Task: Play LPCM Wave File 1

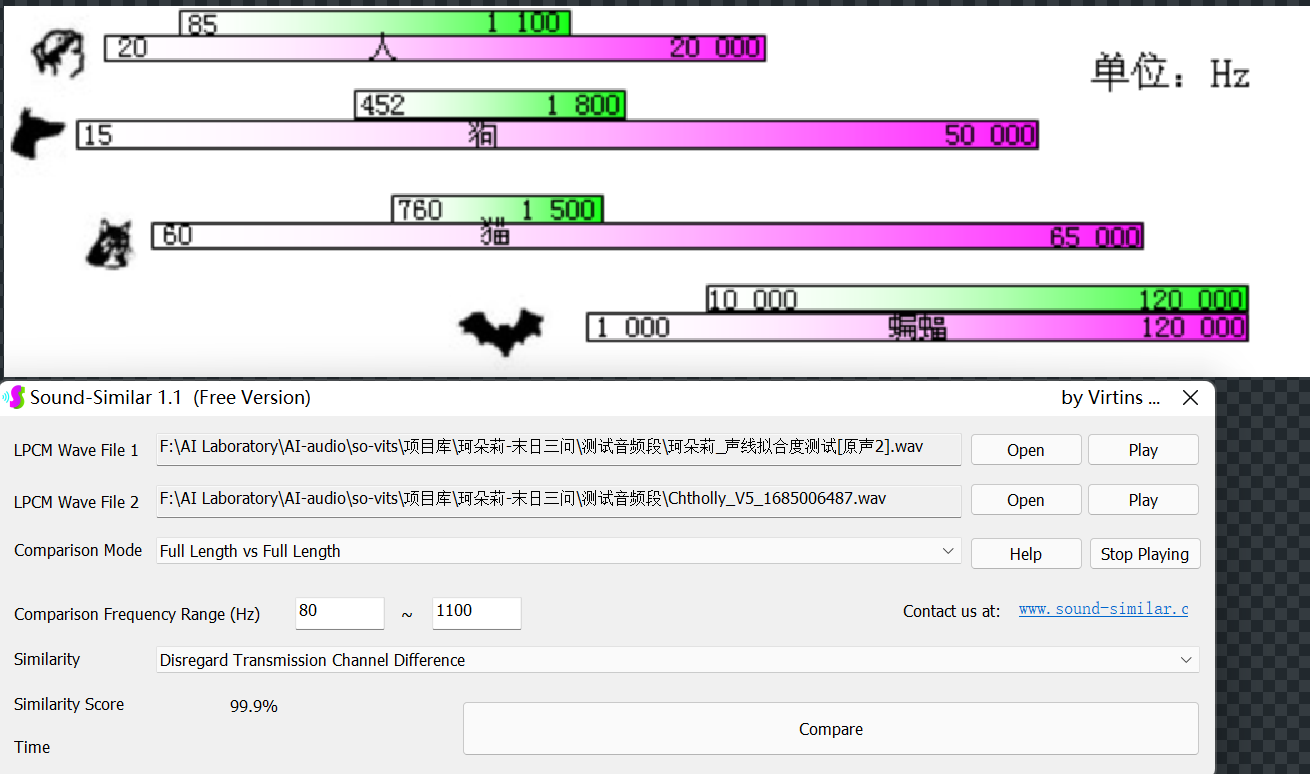Action: [1142, 450]
